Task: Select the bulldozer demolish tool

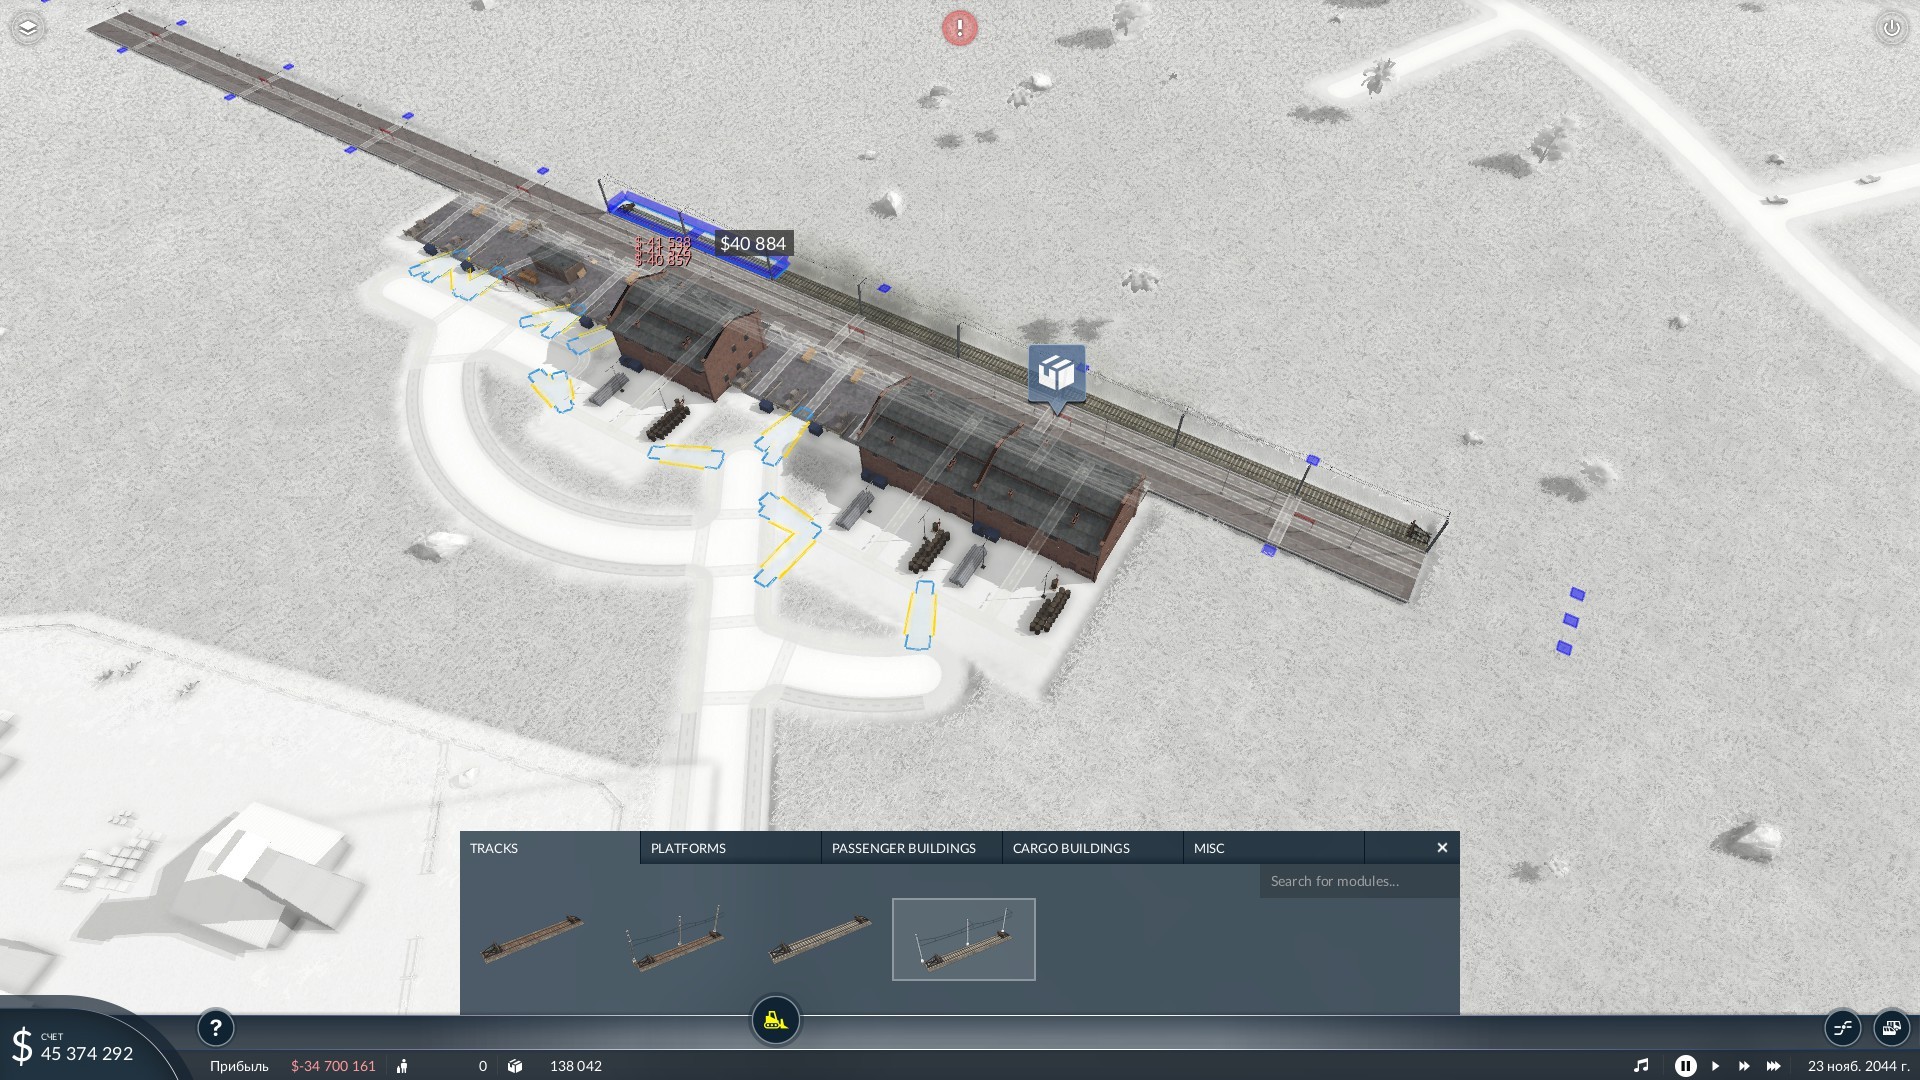Action: (x=775, y=1021)
